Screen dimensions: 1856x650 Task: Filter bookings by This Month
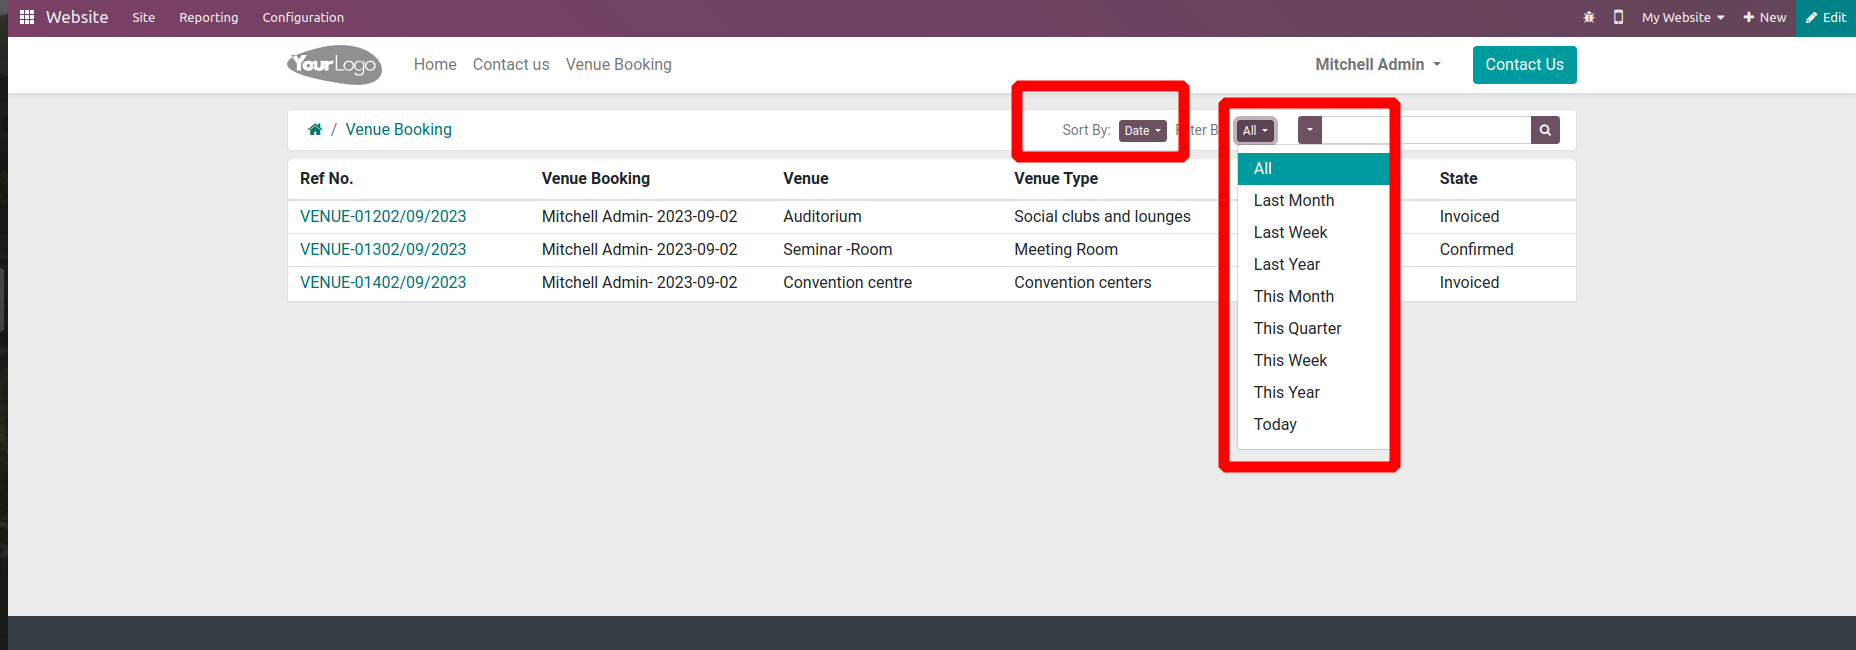coord(1314,297)
